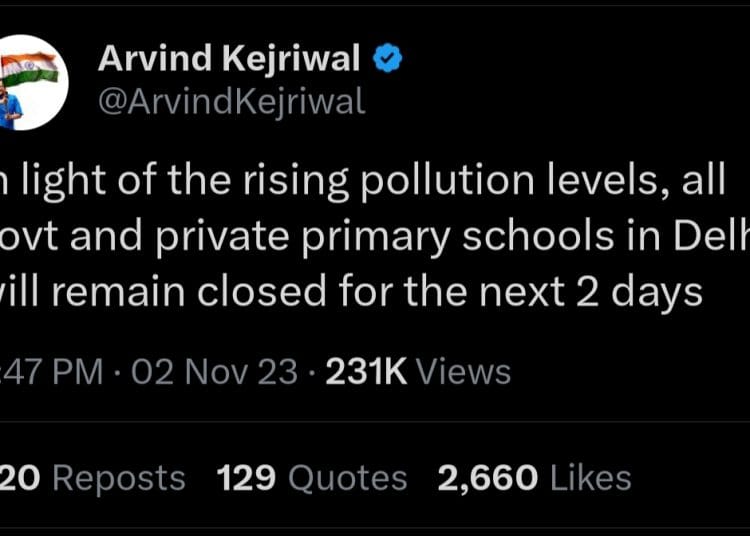The height and width of the screenshot is (536, 750).
Task: Click the 129 quote count number
Action: tap(246, 478)
